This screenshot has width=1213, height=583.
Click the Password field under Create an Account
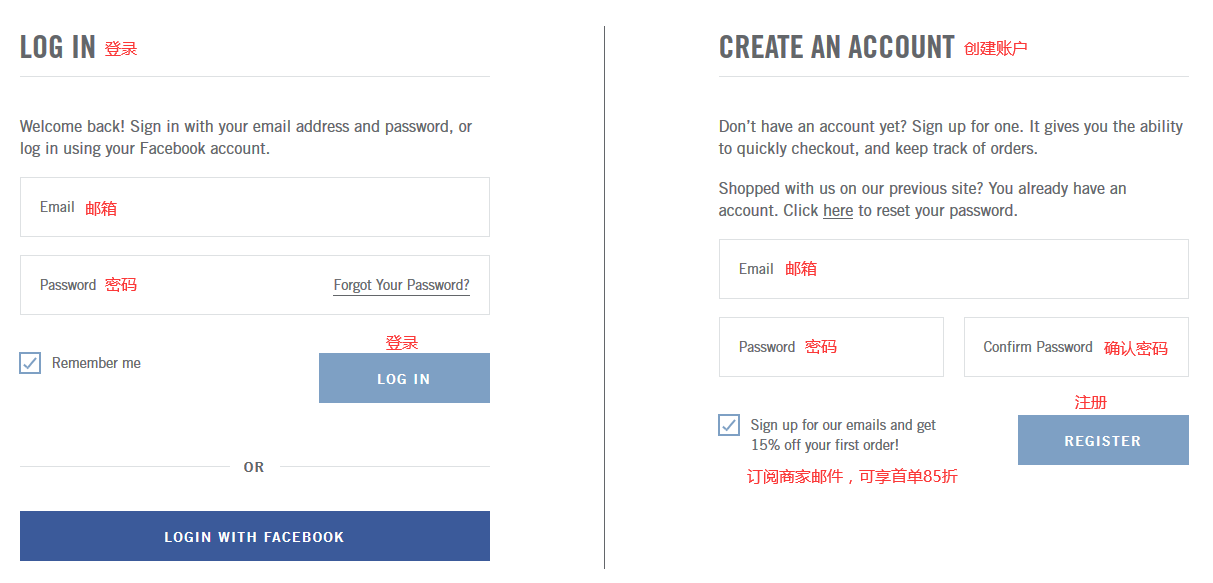click(x=830, y=347)
